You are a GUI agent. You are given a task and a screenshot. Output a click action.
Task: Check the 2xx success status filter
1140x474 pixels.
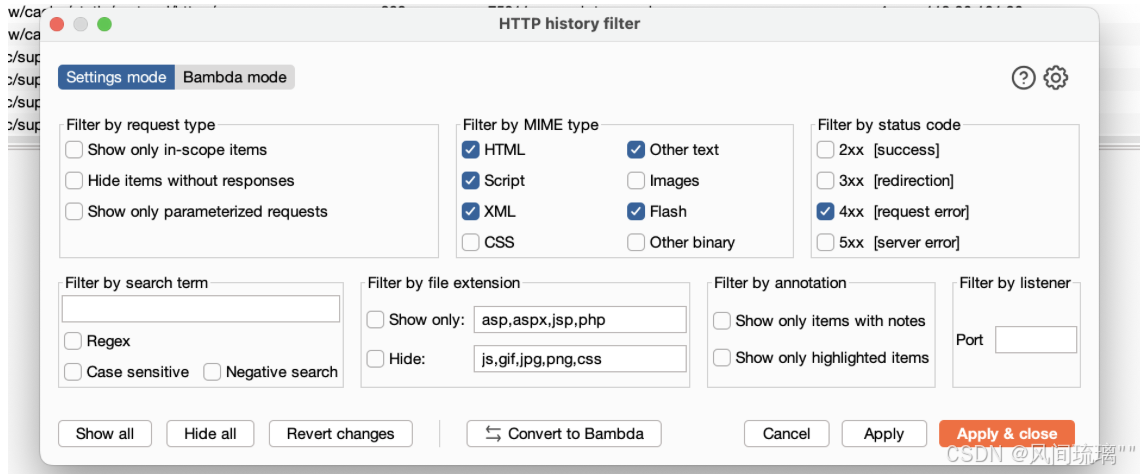point(826,150)
